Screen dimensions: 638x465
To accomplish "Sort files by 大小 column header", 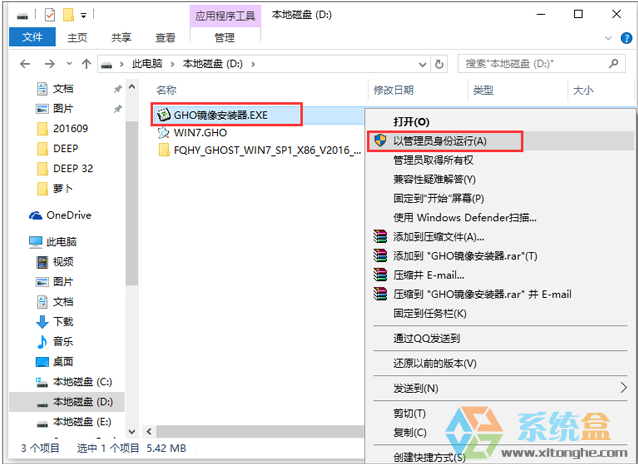I will tap(583, 90).
